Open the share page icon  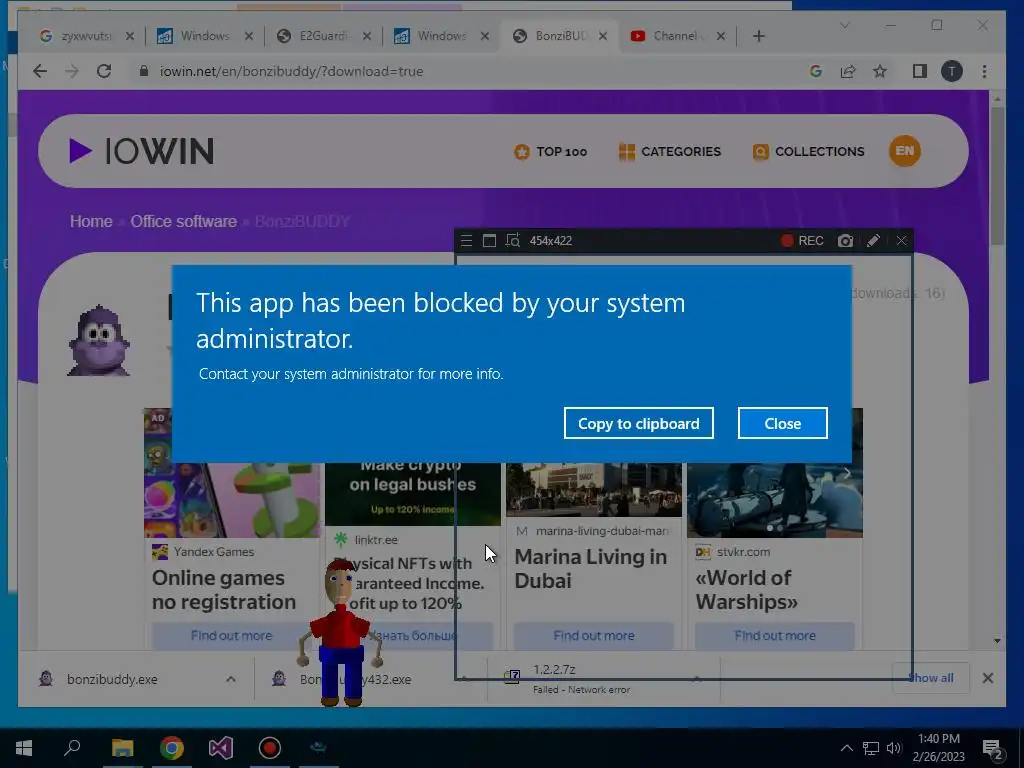[x=848, y=71]
